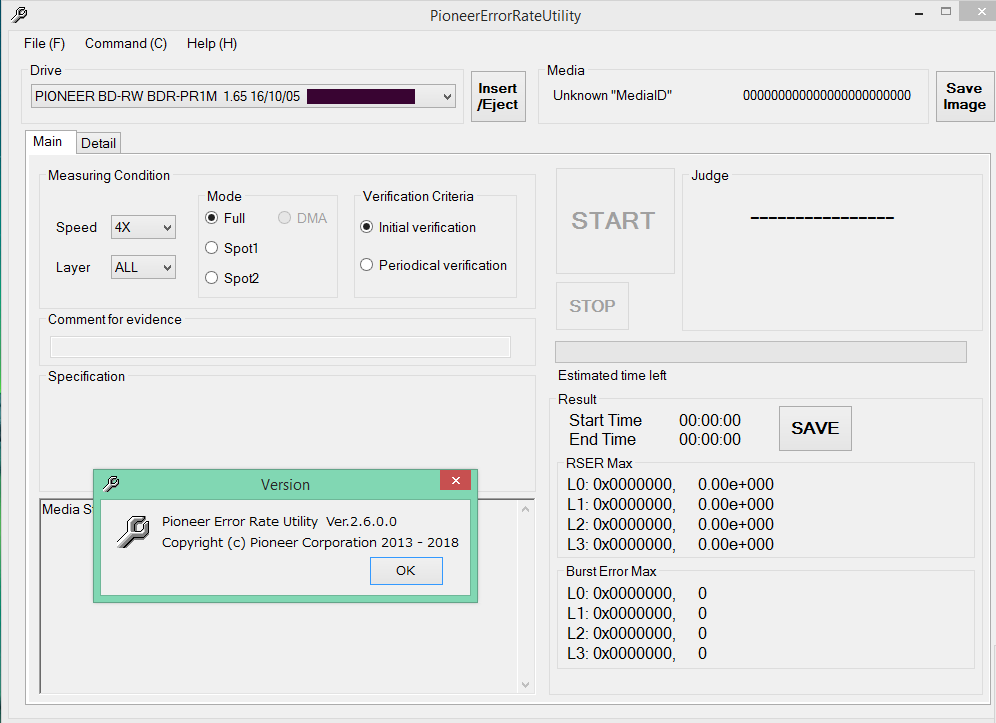The image size is (996, 723).
Task: Click Burst Error Max L0 row
Action: (x=636, y=593)
